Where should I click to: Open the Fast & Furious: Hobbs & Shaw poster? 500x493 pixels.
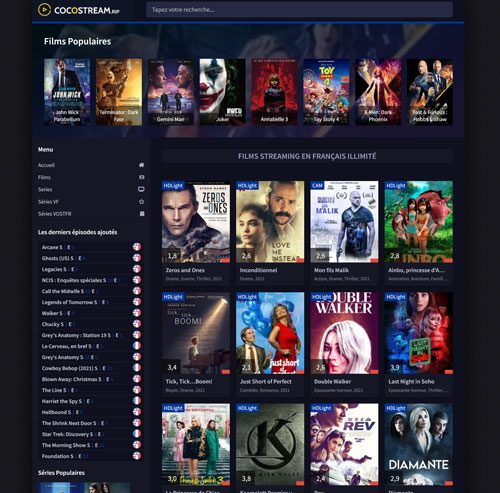pos(430,92)
